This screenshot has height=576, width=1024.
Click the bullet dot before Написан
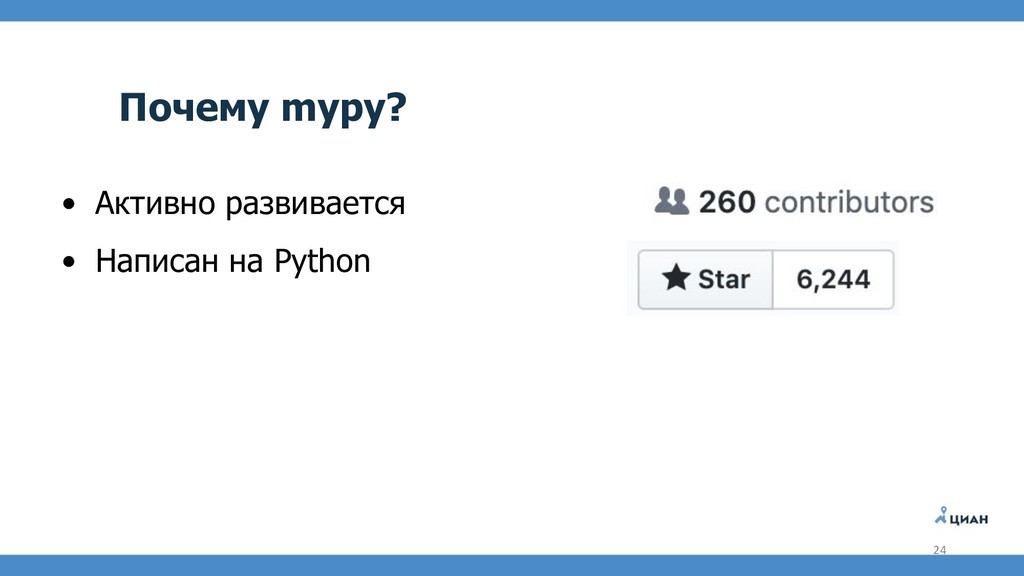[x=69, y=263]
